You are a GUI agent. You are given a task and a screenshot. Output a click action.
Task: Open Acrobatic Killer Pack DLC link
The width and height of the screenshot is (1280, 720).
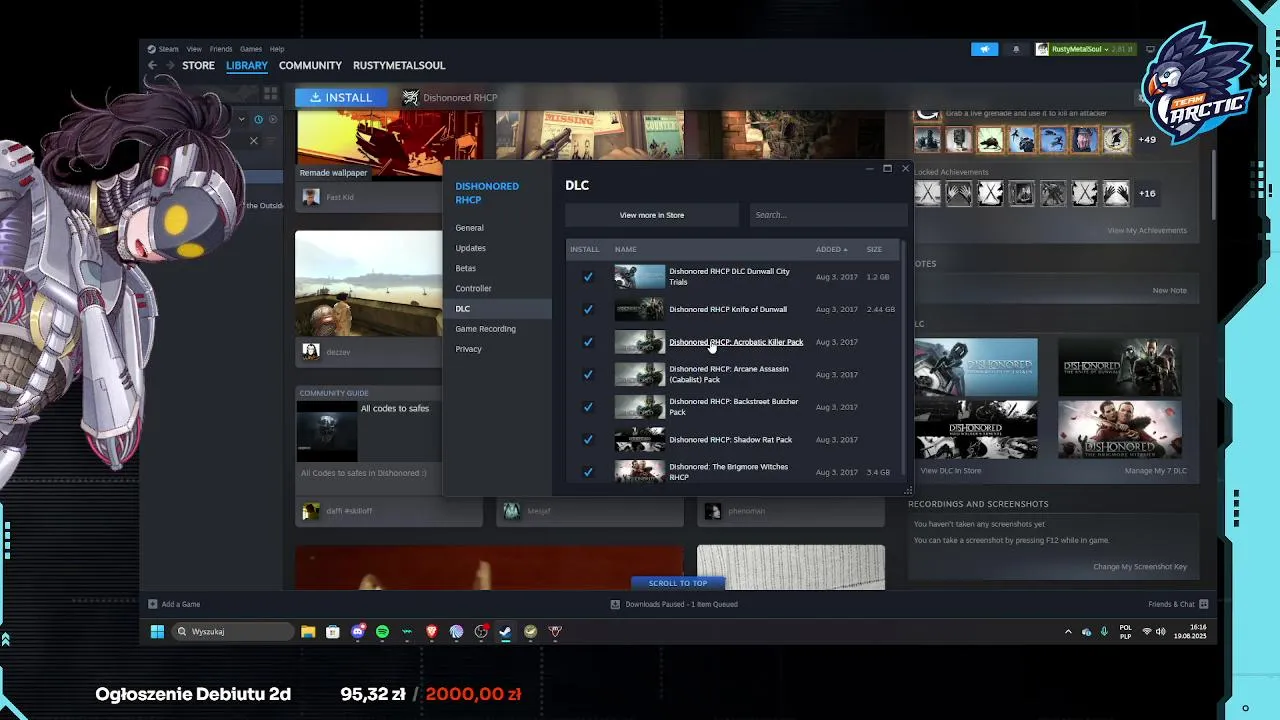(x=736, y=342)
